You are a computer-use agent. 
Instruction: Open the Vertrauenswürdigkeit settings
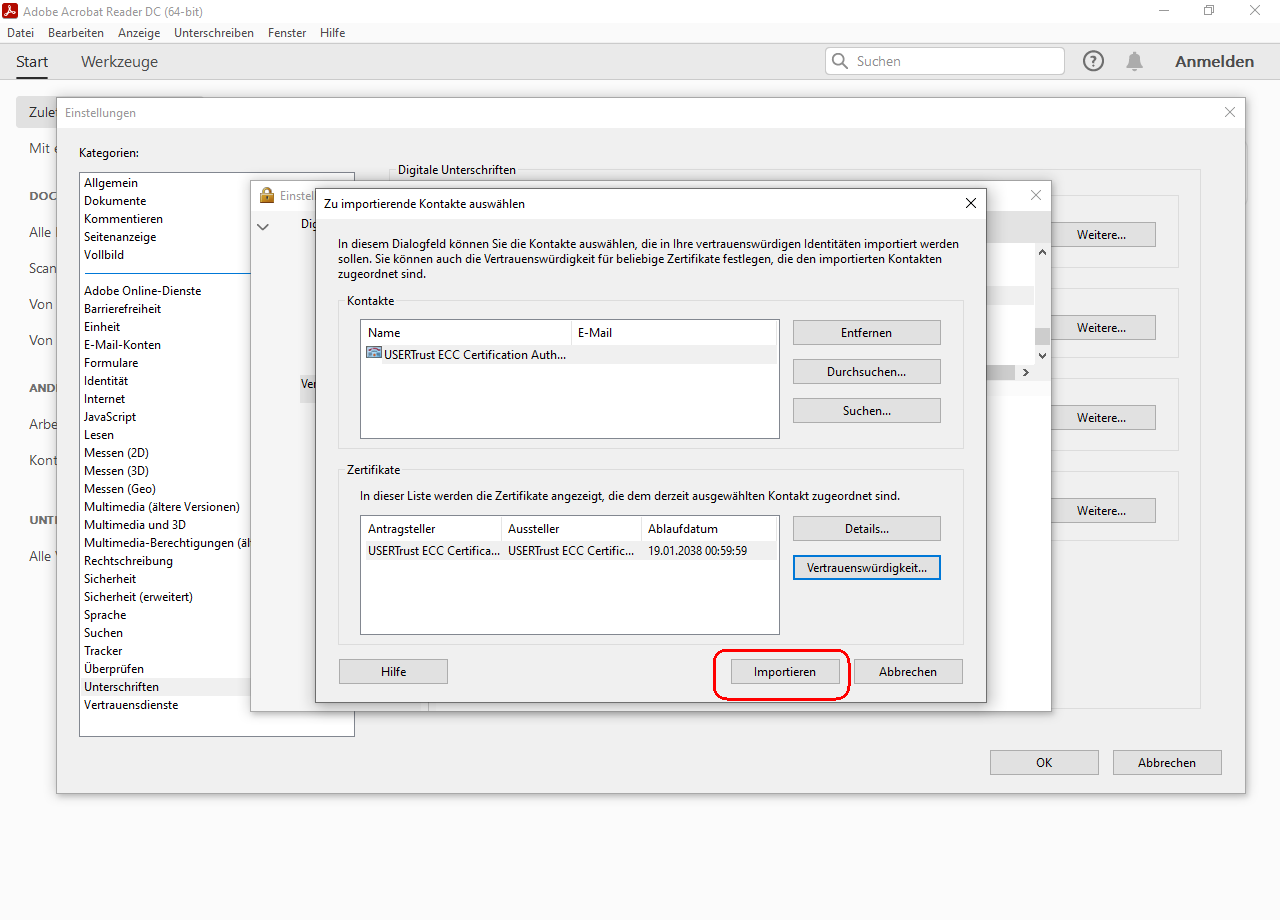866,568
